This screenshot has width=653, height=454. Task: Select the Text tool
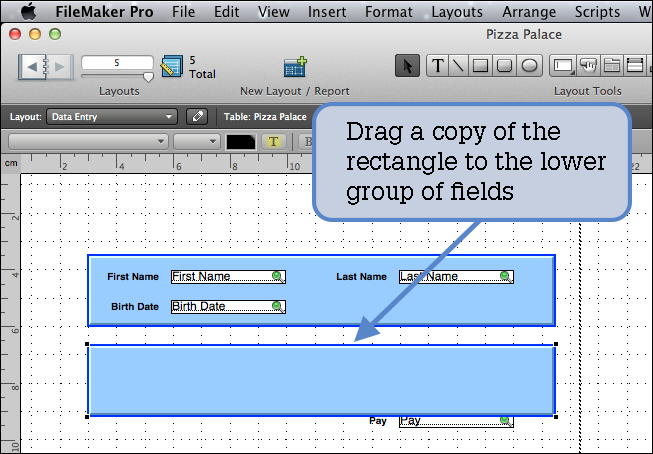(437, 66)
